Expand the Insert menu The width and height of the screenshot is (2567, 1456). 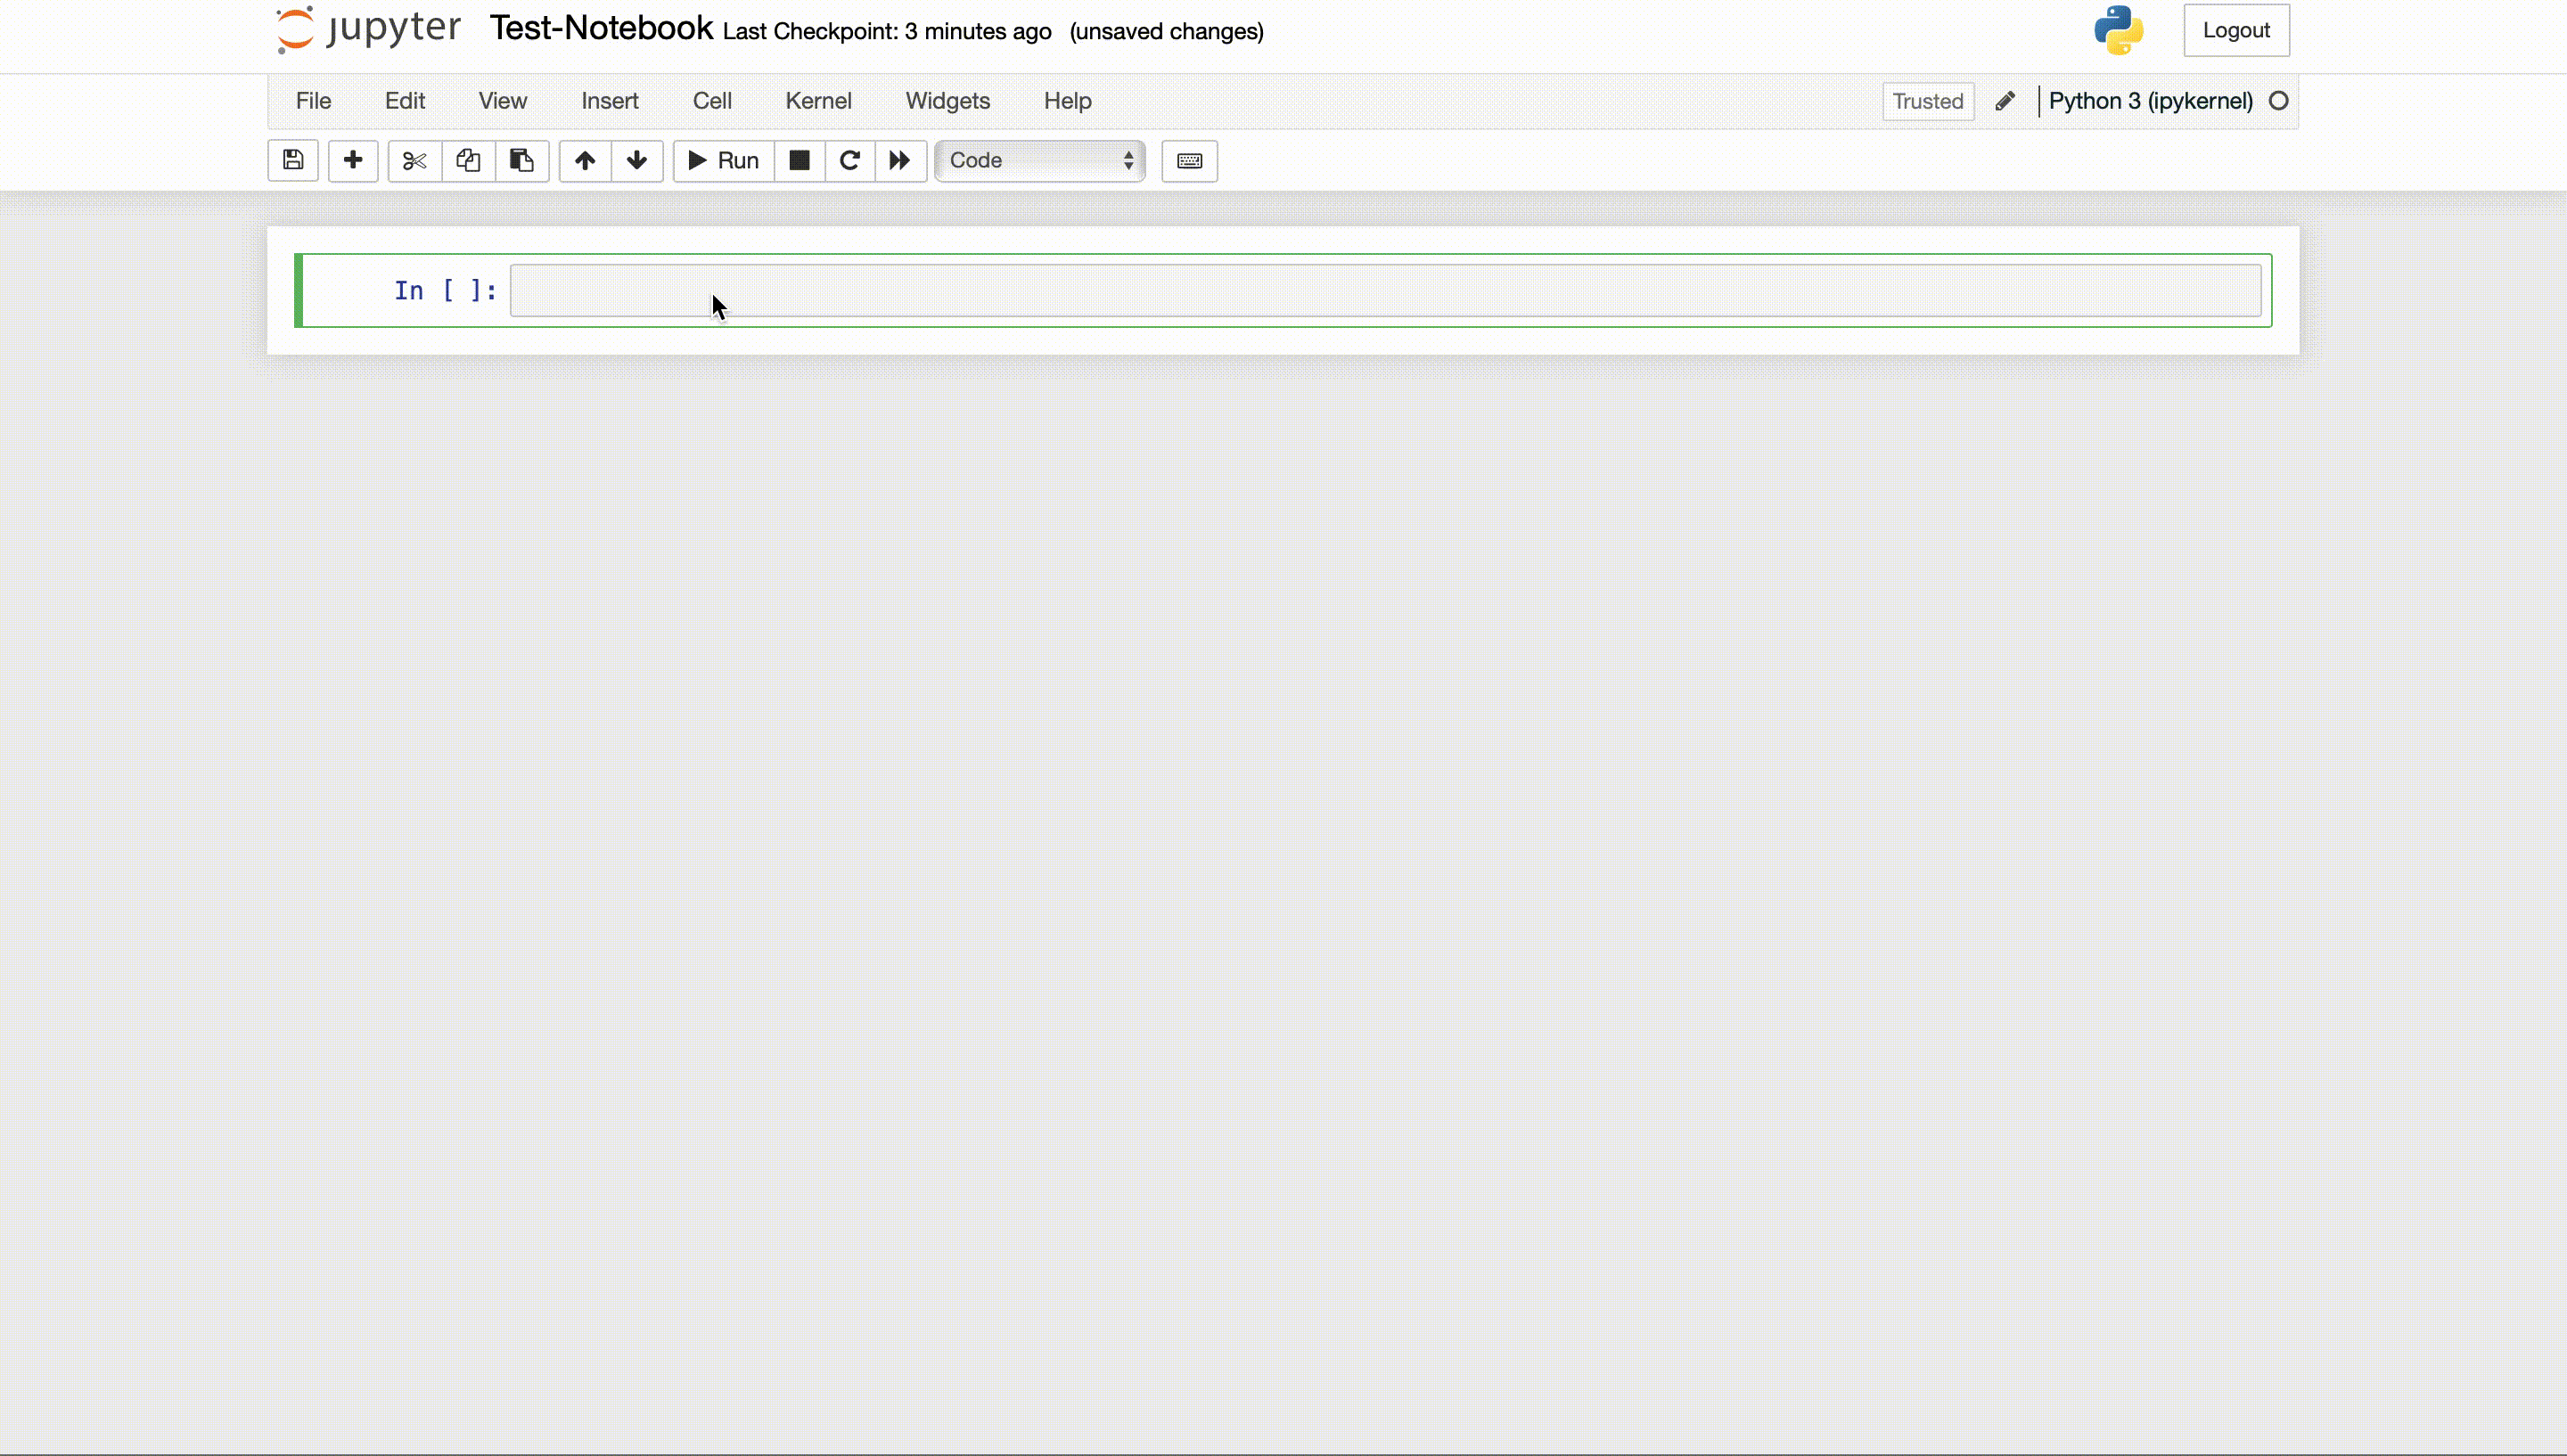click(x=609, y=101)
